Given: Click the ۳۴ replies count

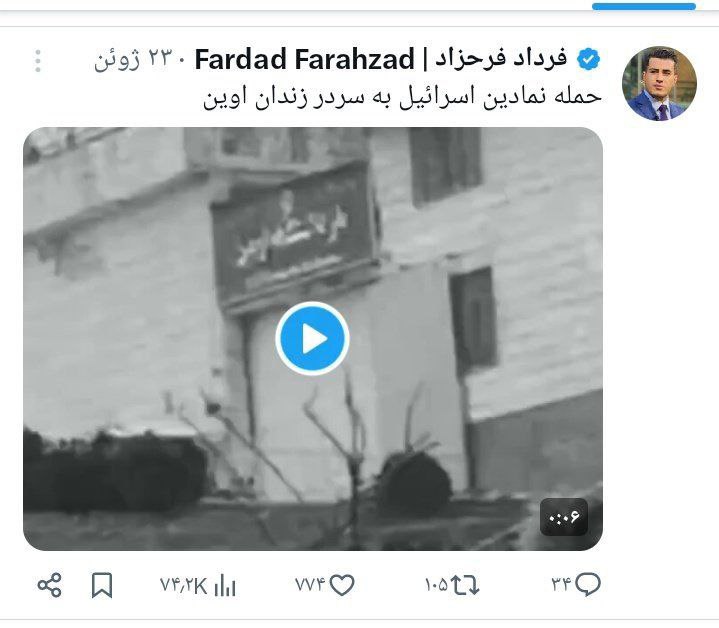Looking at the screenshot, I should click(562, 584).
